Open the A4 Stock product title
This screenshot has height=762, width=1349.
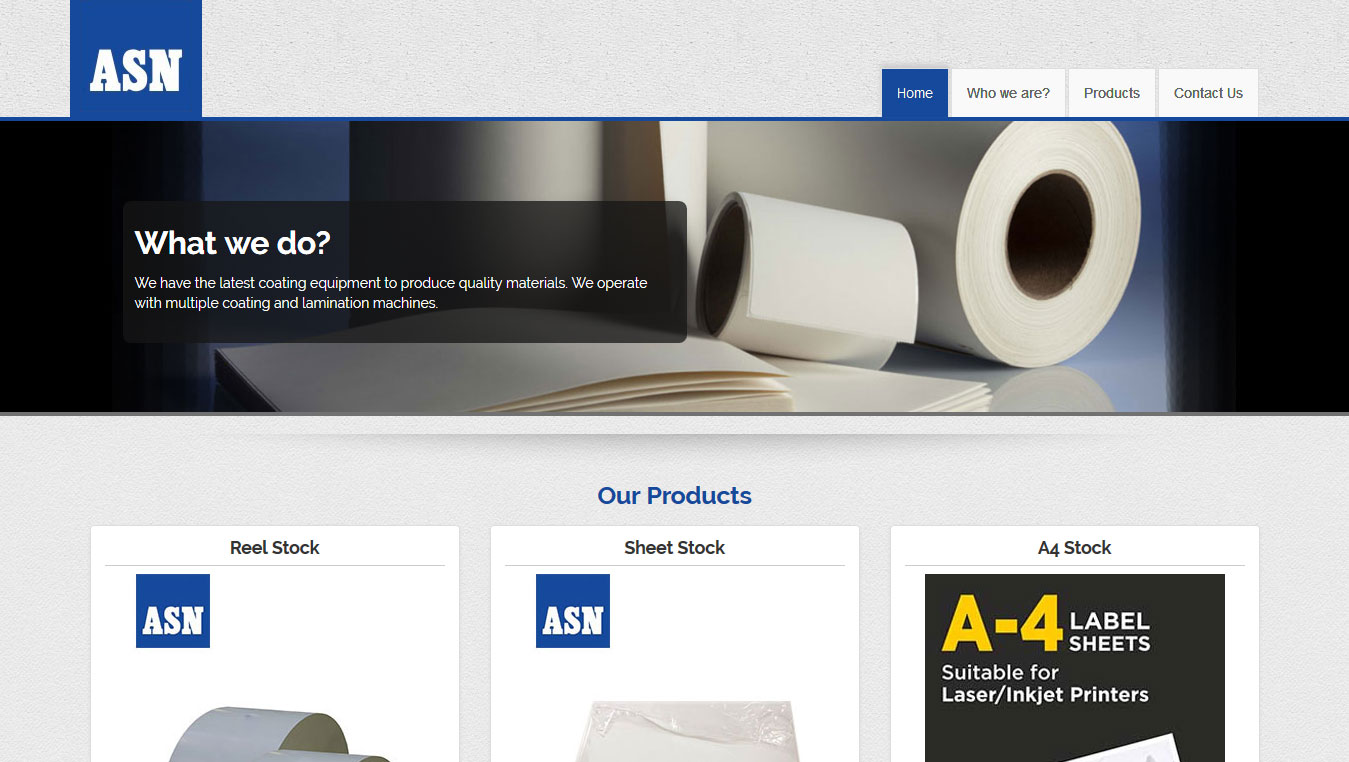[x=1075, y=548]
